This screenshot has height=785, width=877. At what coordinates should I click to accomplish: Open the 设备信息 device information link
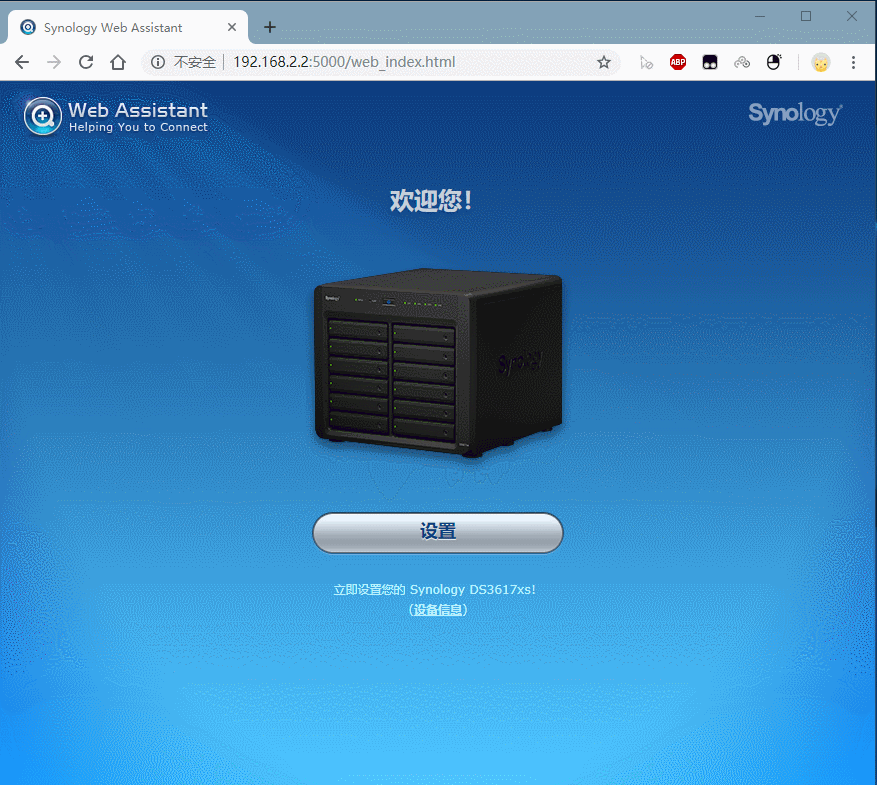(436, 609)
